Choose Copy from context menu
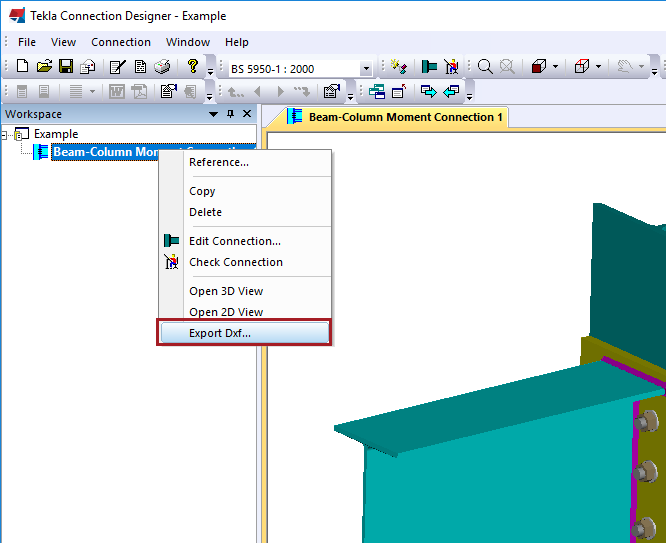 [x=245, y=191]
